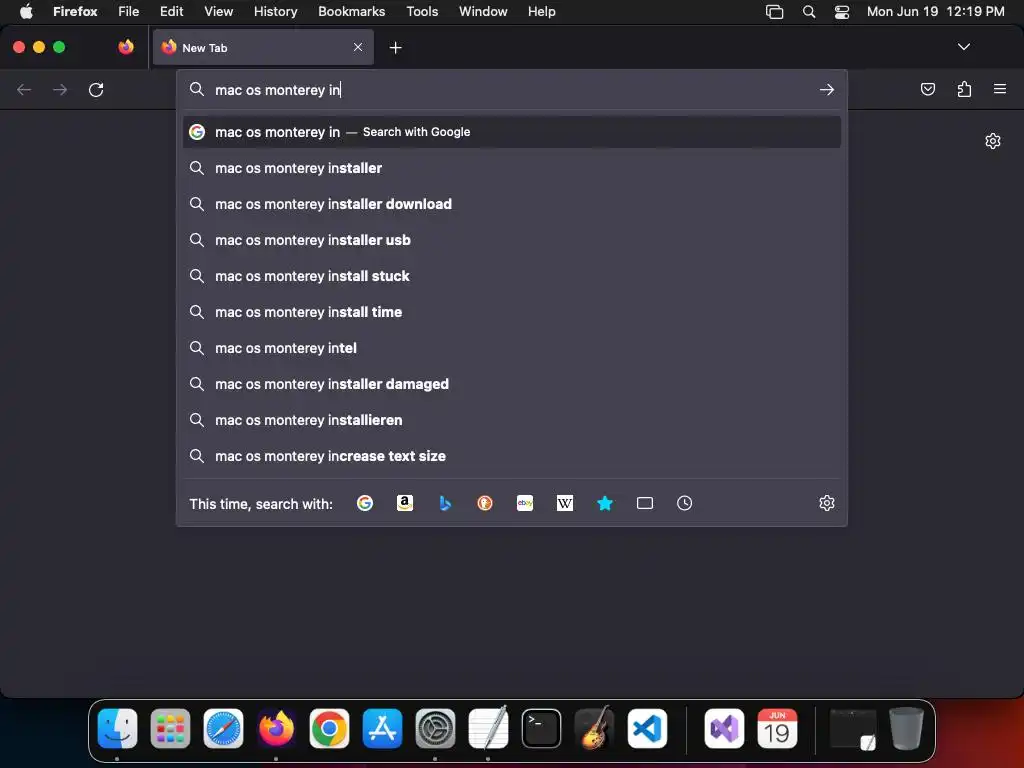Personalize new tab with gear icon
The image size is (1024, 768).
993,141
